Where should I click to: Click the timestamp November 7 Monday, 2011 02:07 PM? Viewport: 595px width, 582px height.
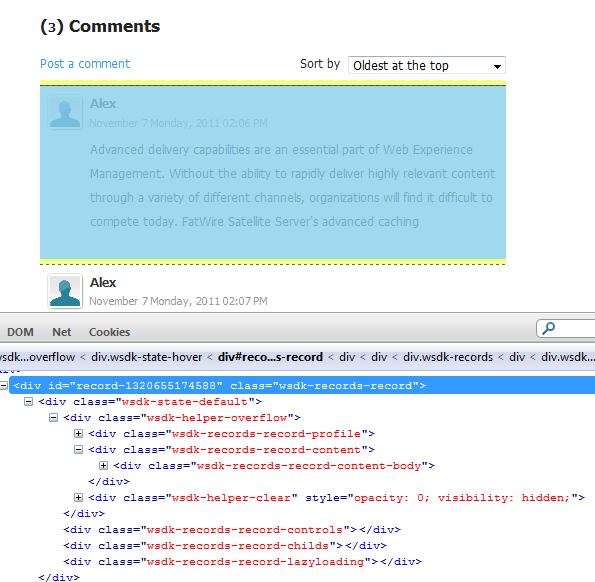(x=178, y=301)
